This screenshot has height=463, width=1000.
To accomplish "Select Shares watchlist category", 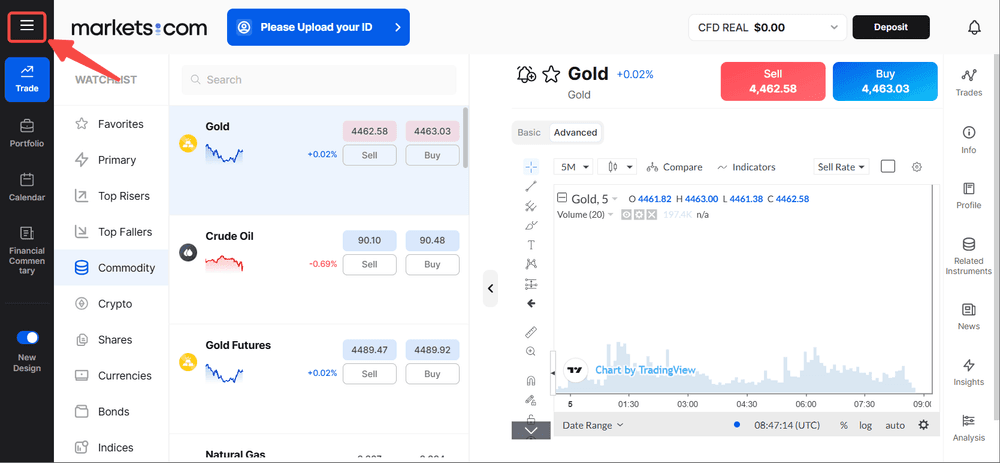I will [x=112, y=340].
